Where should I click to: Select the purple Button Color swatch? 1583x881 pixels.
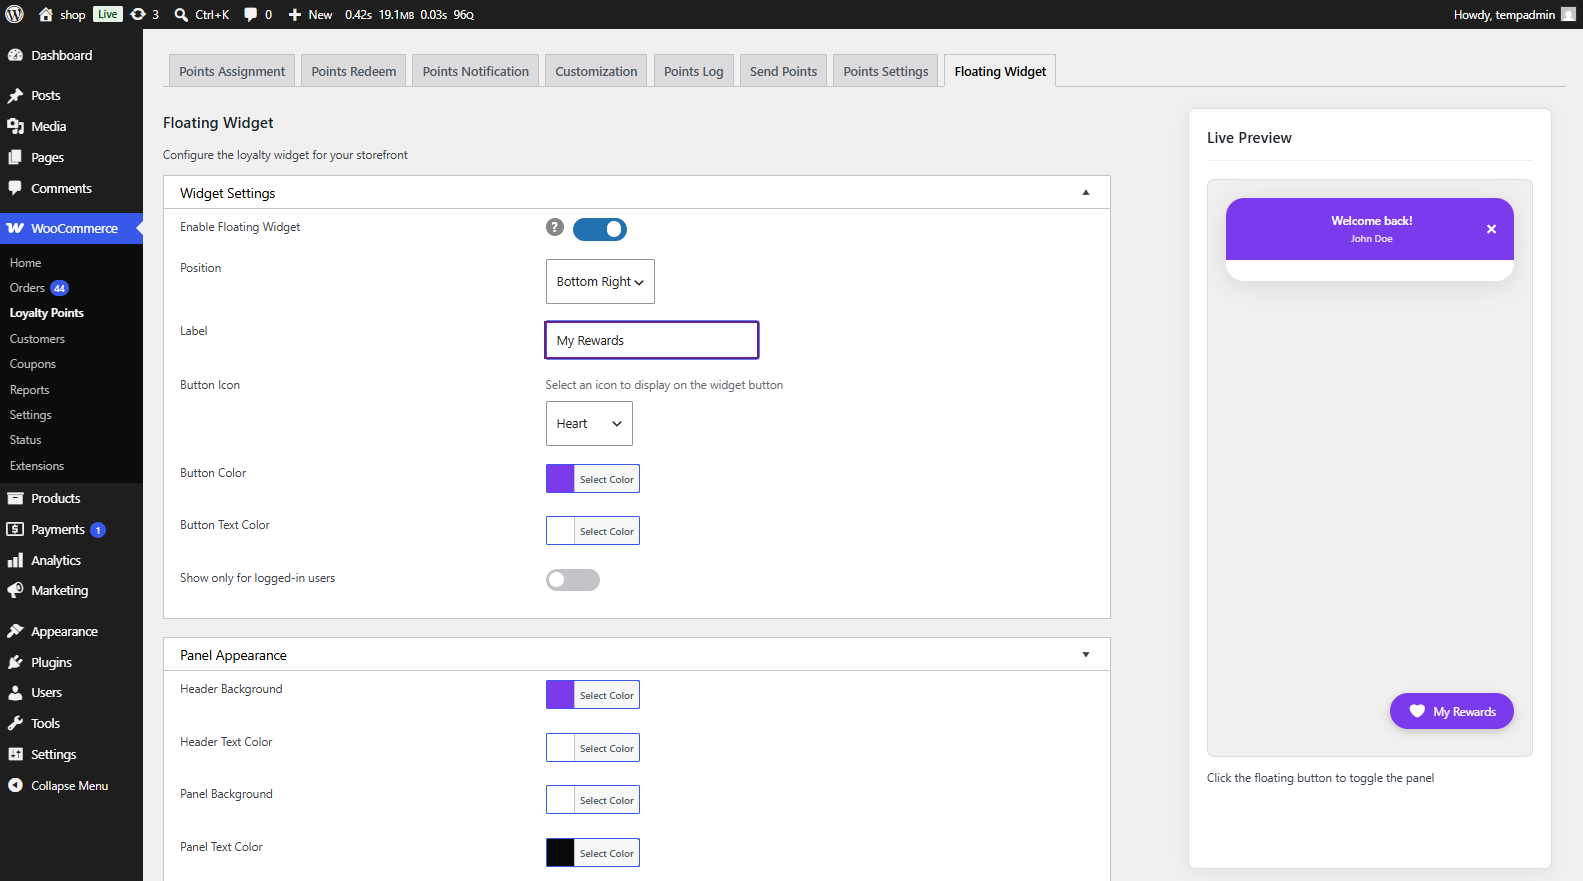pos(560,479)
